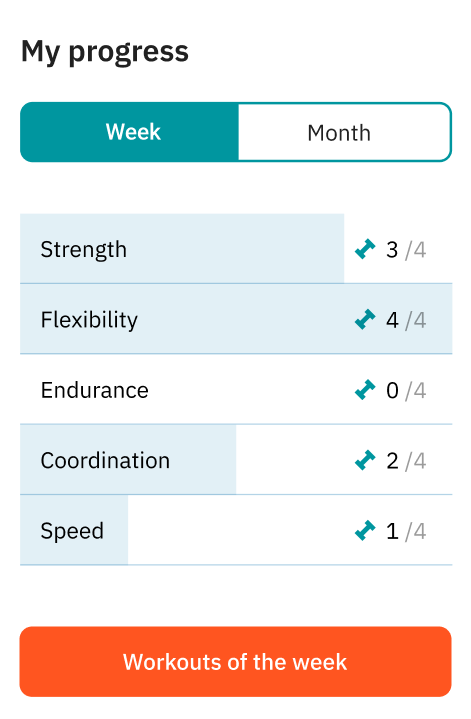Select the Strength progress row
This screenshot has height=719, width=471.
(236, 249)
